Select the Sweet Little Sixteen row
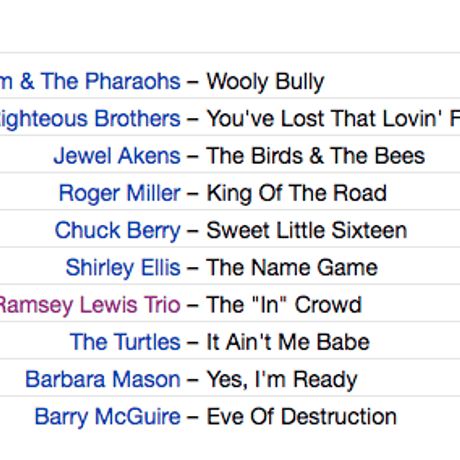This screenshot has width=460, height=460. (x=230, y=231)
